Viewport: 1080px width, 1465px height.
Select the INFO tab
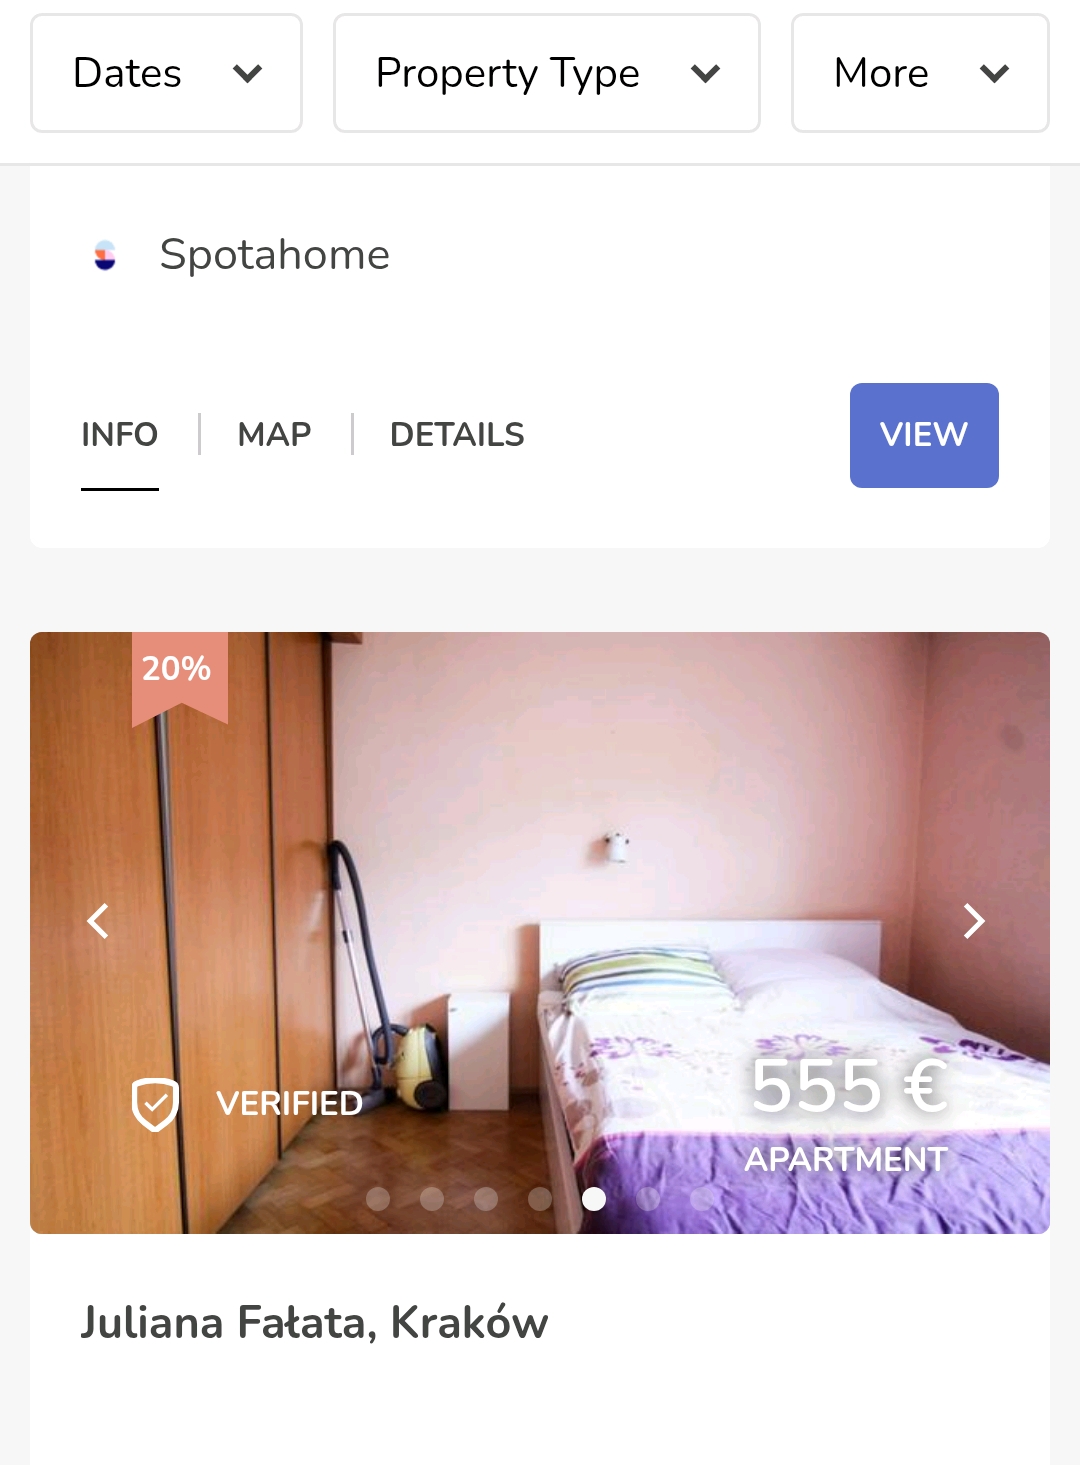pyautogui.click(x=120, y=435)
